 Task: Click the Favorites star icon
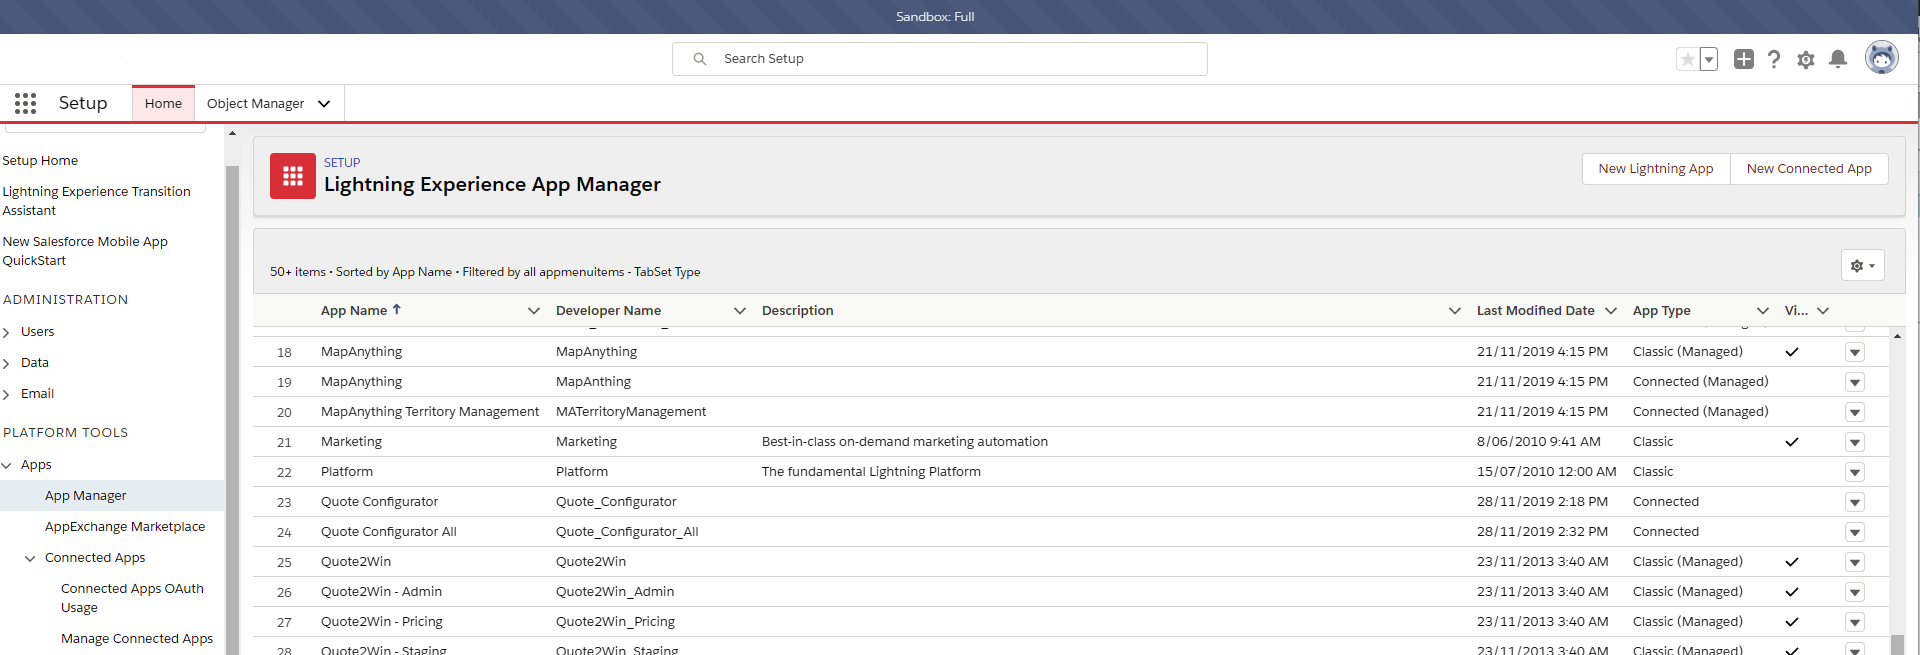(x=1687, y=60)
